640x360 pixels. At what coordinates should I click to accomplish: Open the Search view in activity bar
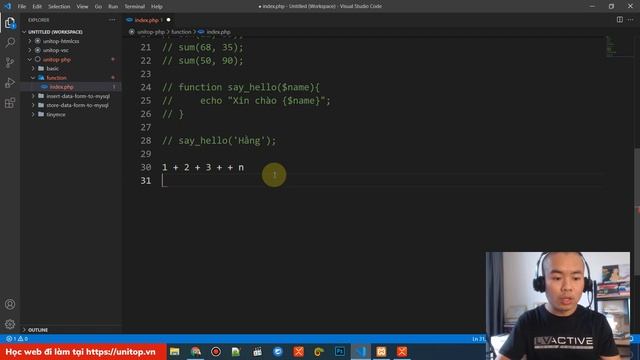10,42
